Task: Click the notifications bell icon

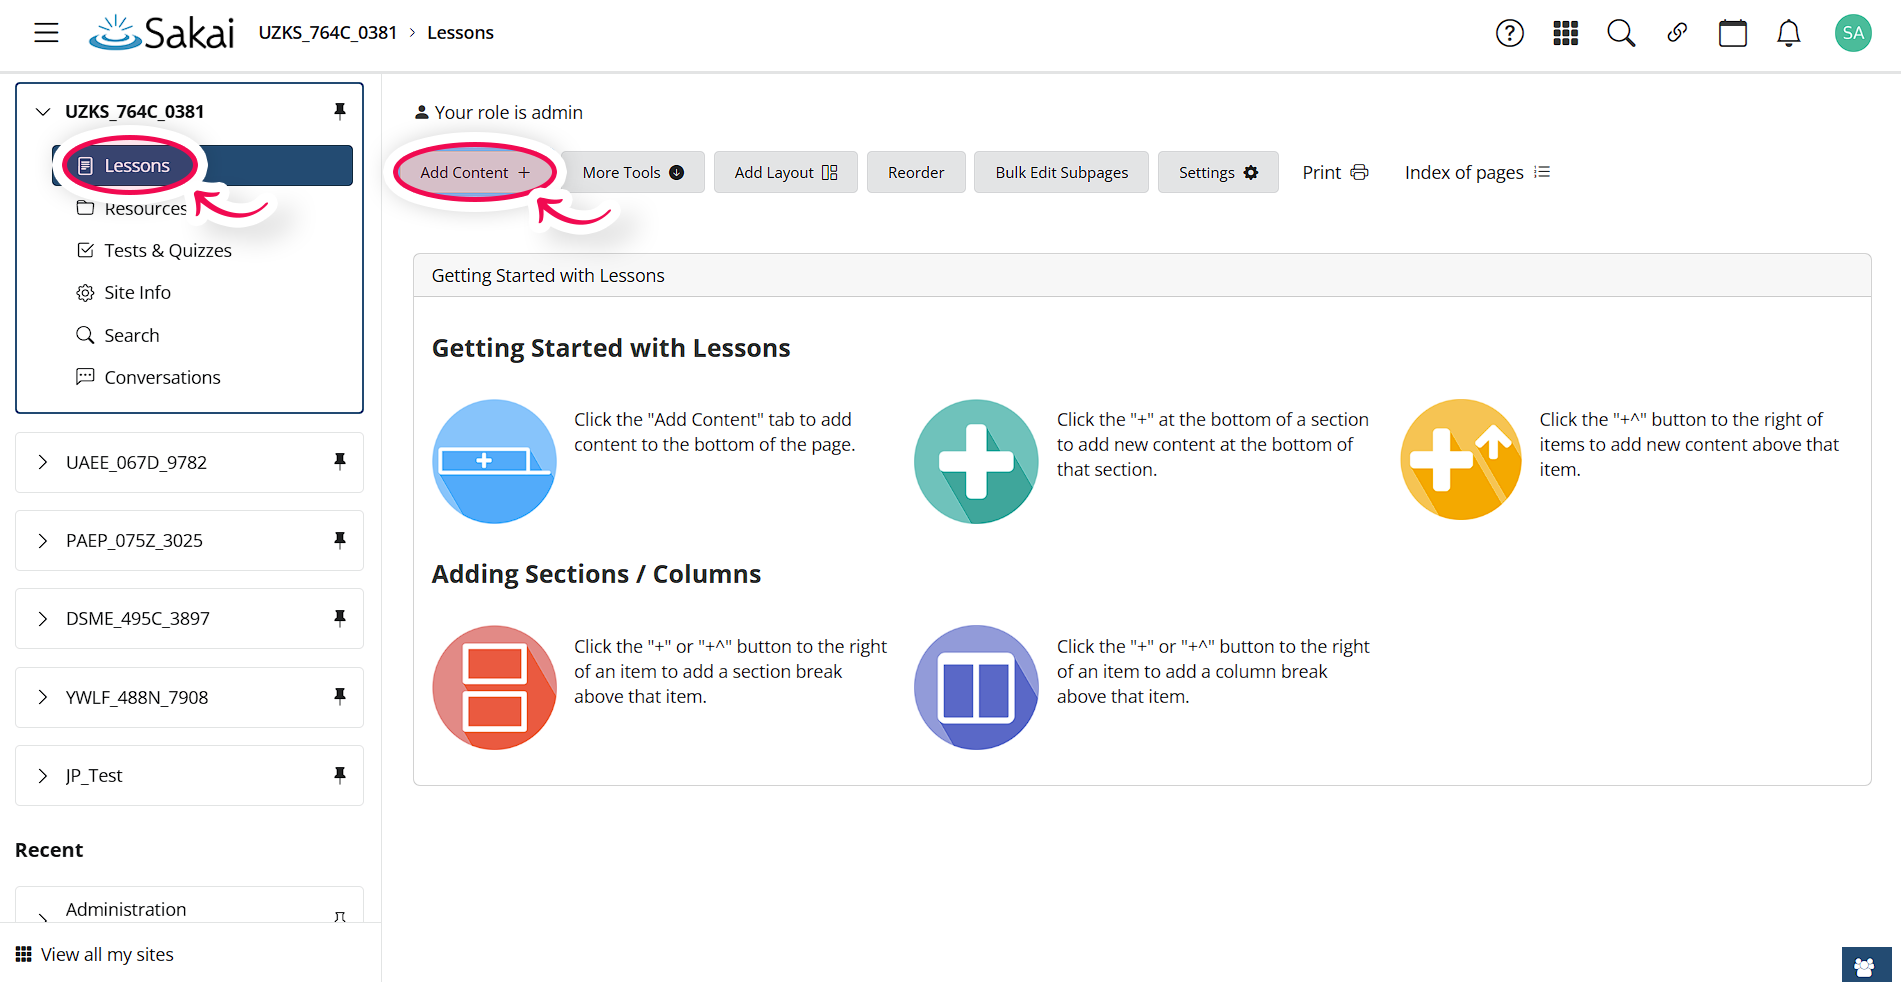Action: tap(1789, 32)
